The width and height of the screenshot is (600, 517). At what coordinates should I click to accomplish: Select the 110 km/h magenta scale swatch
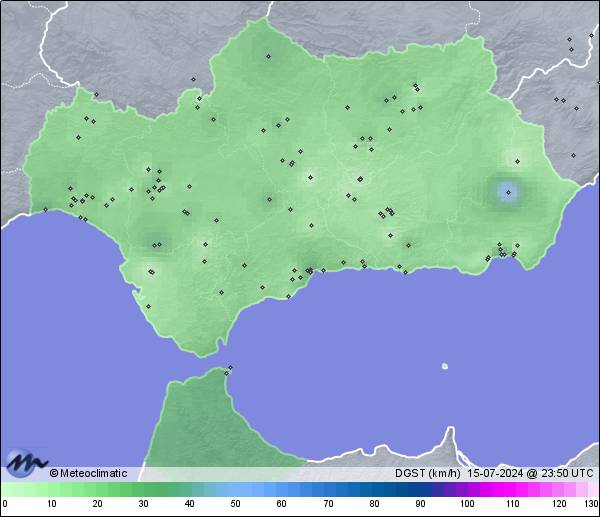pyautogui.click(x=511, y=489)
